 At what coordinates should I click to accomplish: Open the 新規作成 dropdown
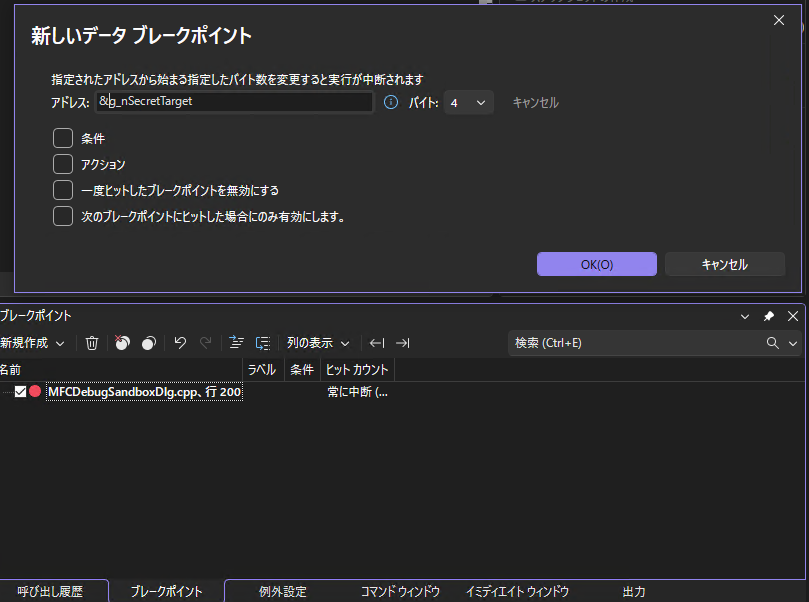tap(32, 343)
